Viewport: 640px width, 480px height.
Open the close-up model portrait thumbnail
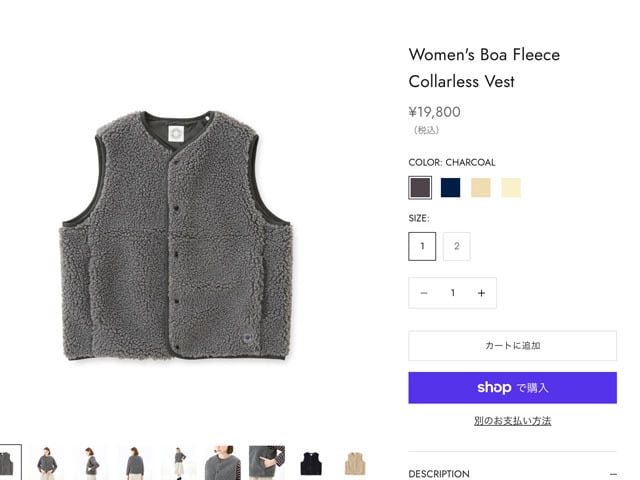click(222, 463)
